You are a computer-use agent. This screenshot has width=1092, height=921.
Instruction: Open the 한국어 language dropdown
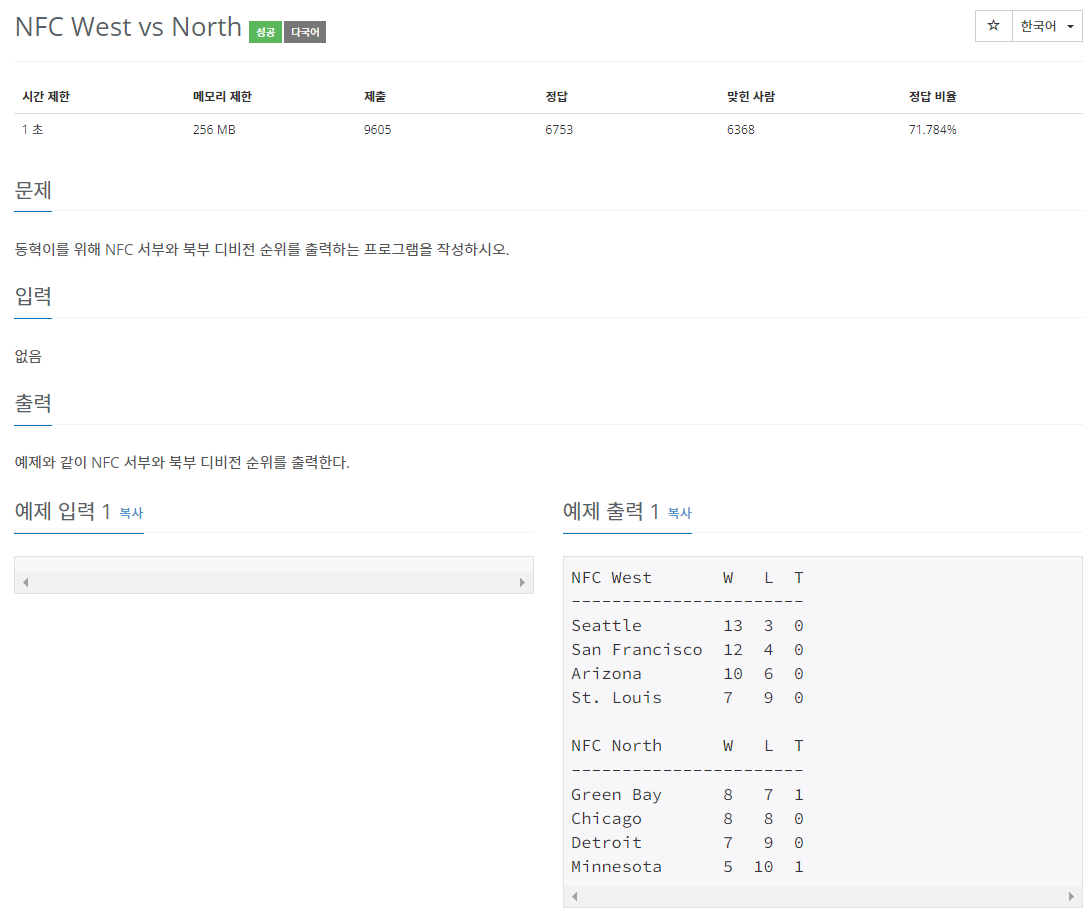1047,26
